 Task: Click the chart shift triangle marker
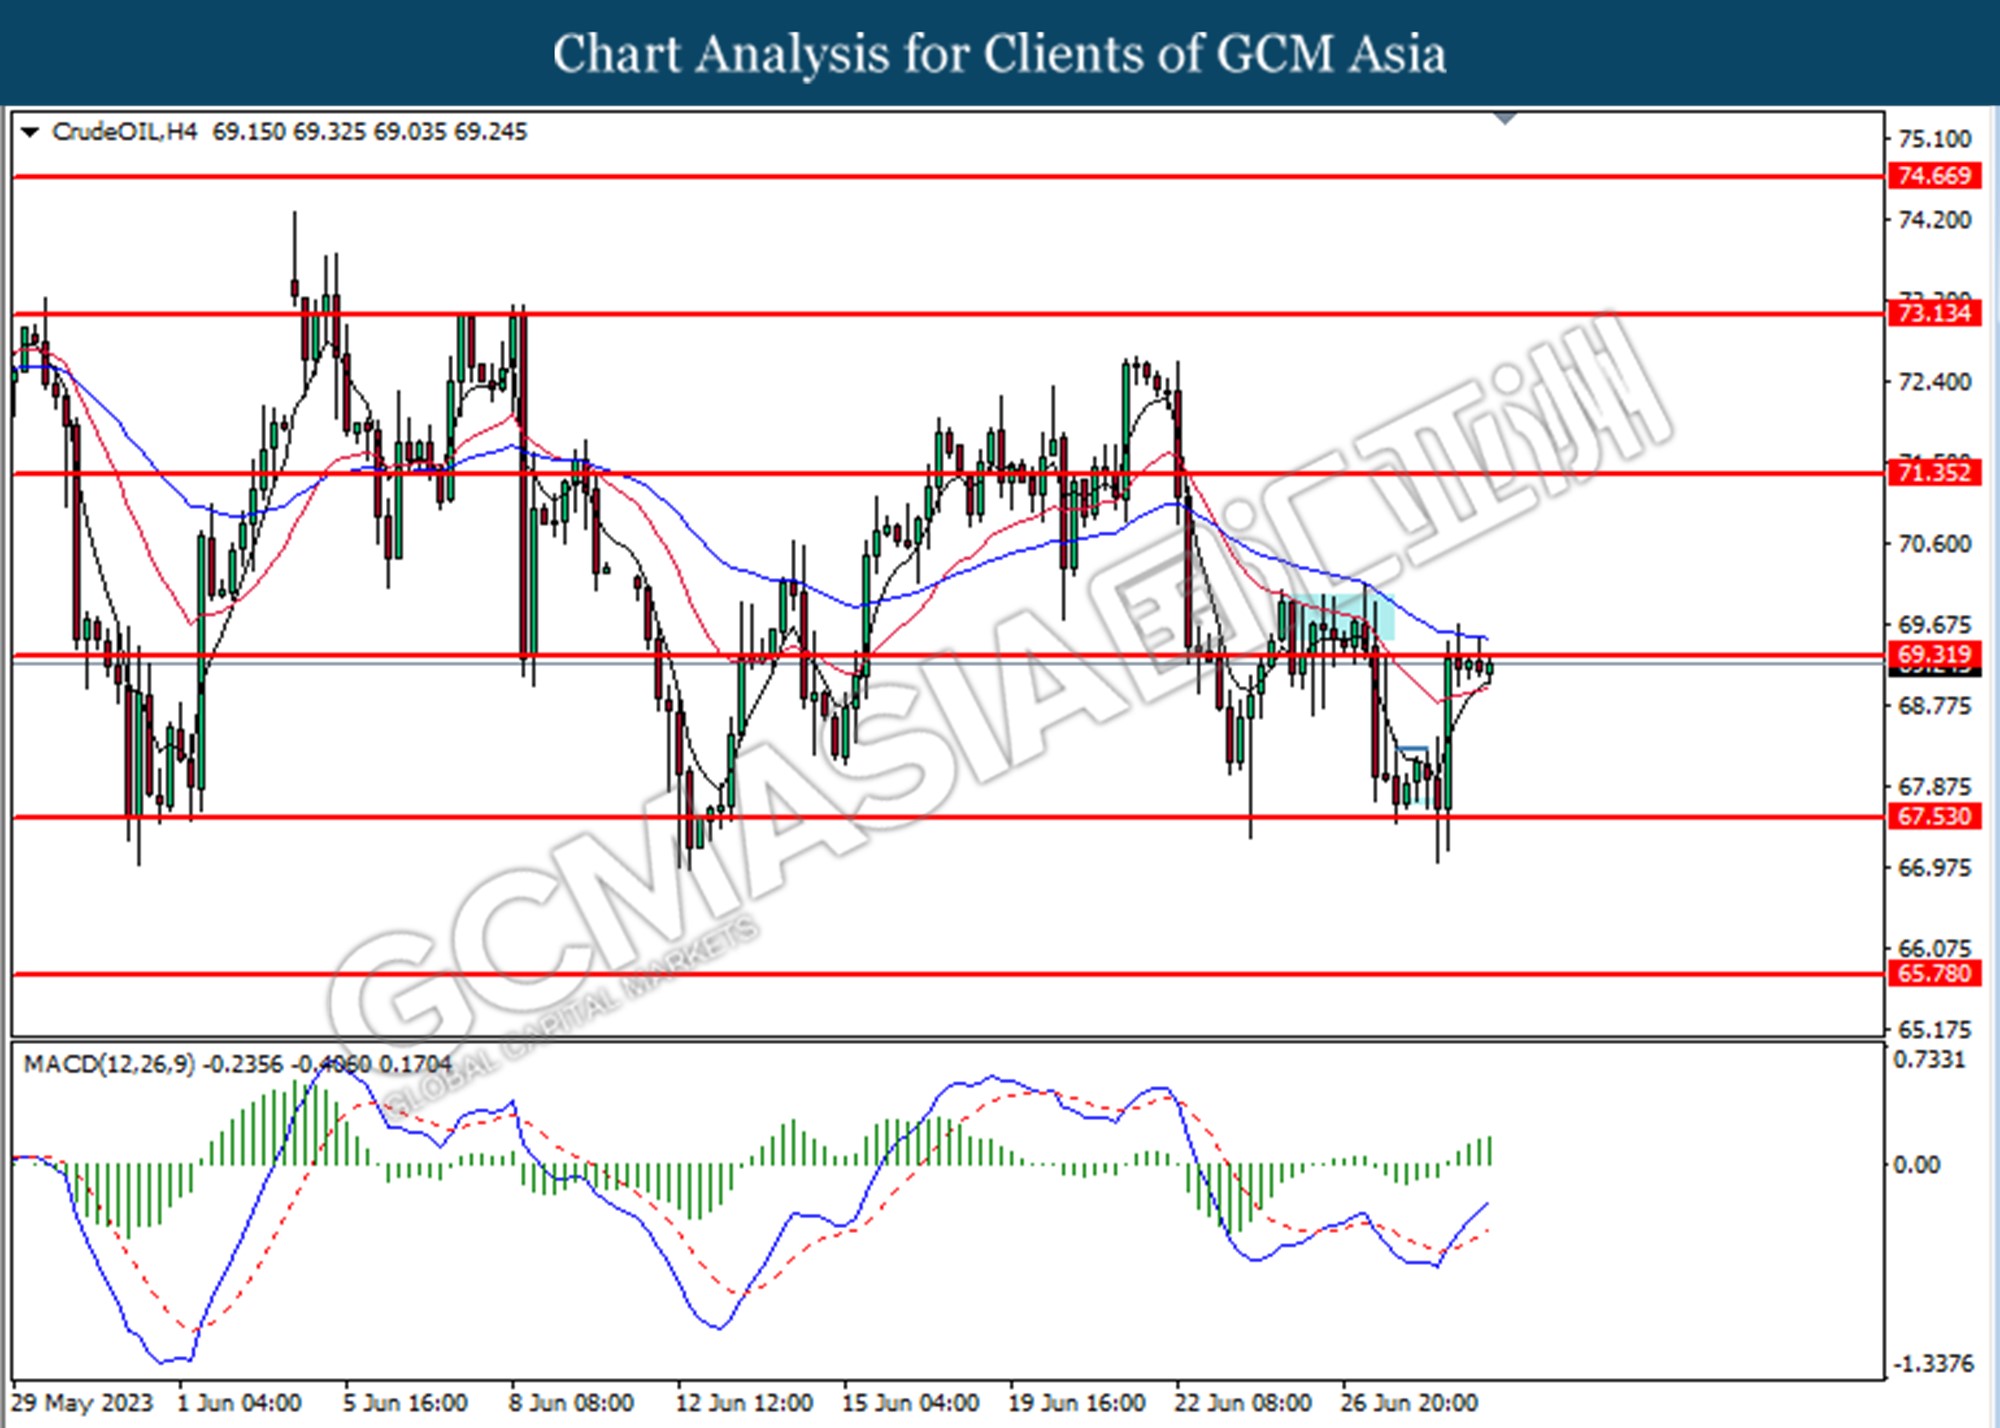click(1505, 119)
